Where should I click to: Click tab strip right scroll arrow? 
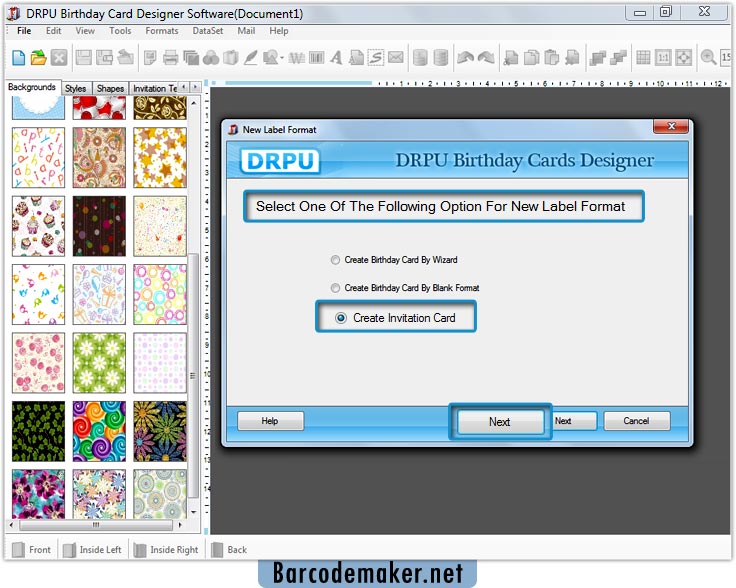pos(195,87)
